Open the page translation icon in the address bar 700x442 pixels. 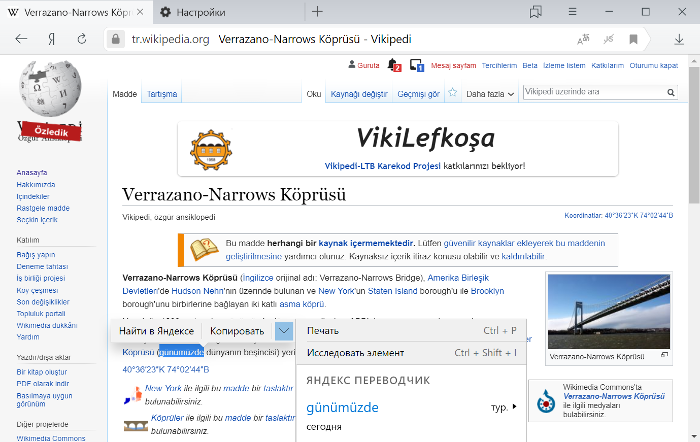pyautogui.click(x=583, y=39)
